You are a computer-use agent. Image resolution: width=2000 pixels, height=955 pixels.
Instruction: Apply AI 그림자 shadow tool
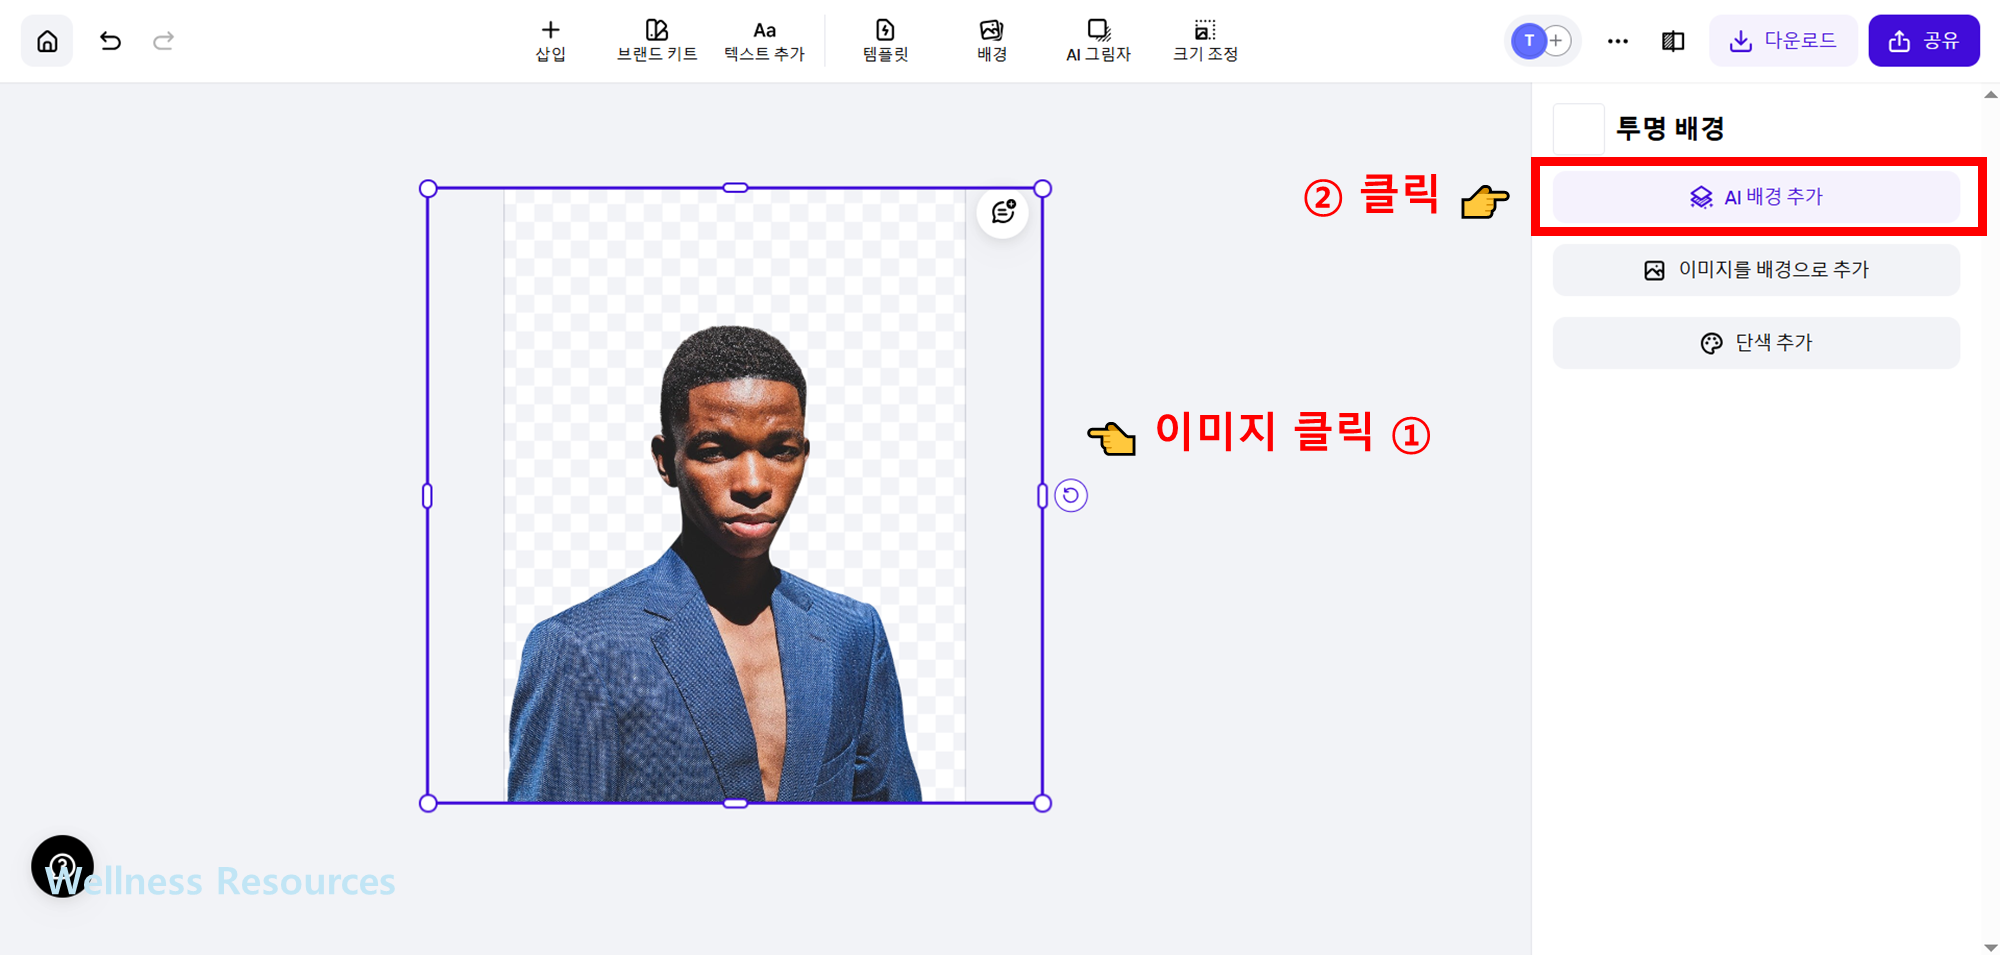point(1098,41)
